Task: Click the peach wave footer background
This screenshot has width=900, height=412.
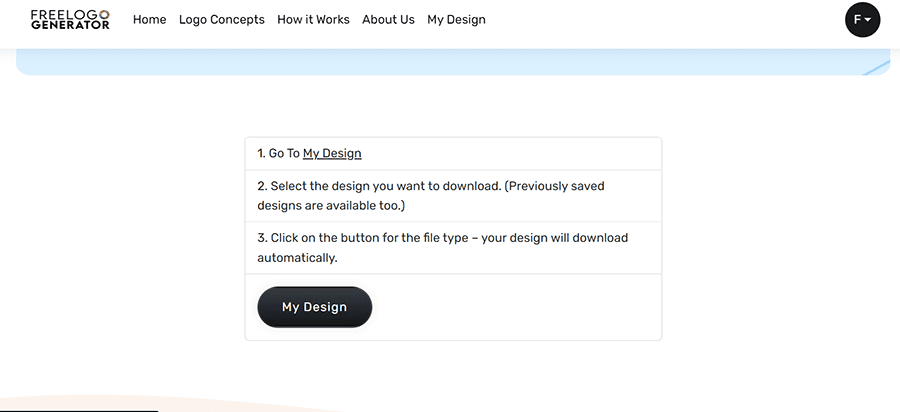Action: click(172, 403)
